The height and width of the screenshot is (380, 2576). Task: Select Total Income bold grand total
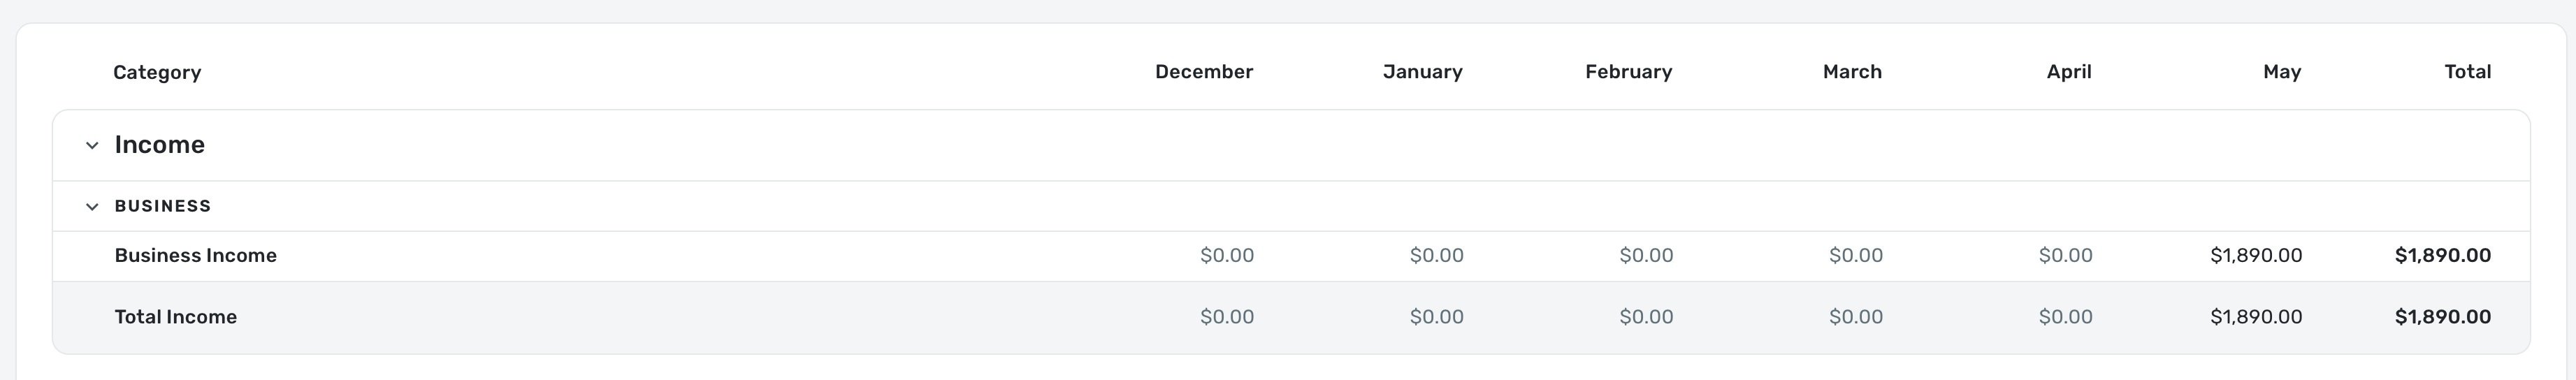[x=2442, y=317]
